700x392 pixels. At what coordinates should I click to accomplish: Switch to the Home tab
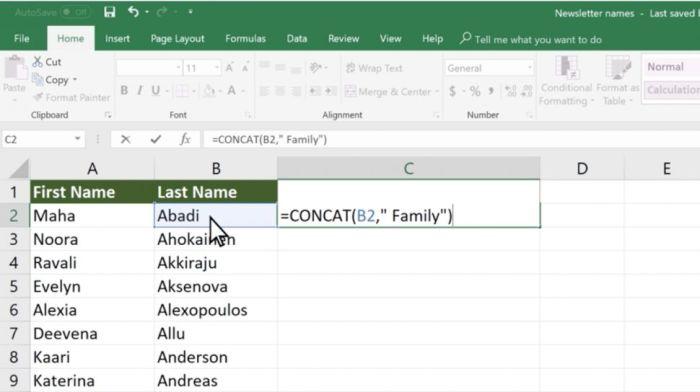(71, 39)
